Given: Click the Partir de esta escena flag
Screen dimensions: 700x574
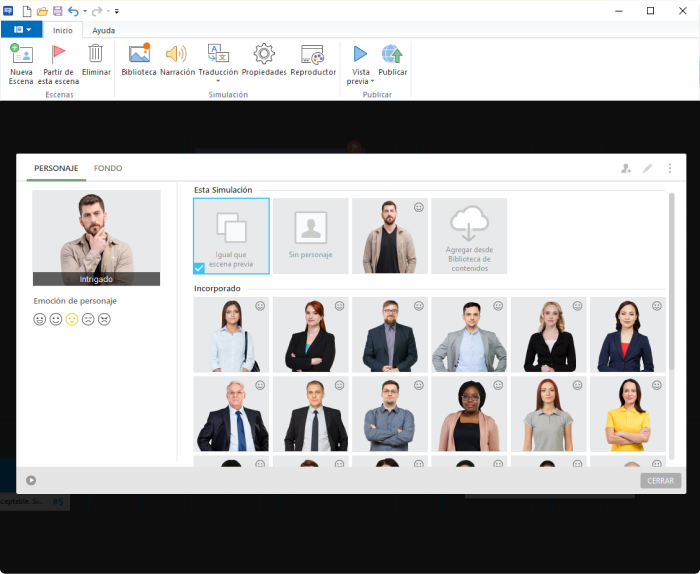Looking at the screenshot, I should [x=59, y=55].
